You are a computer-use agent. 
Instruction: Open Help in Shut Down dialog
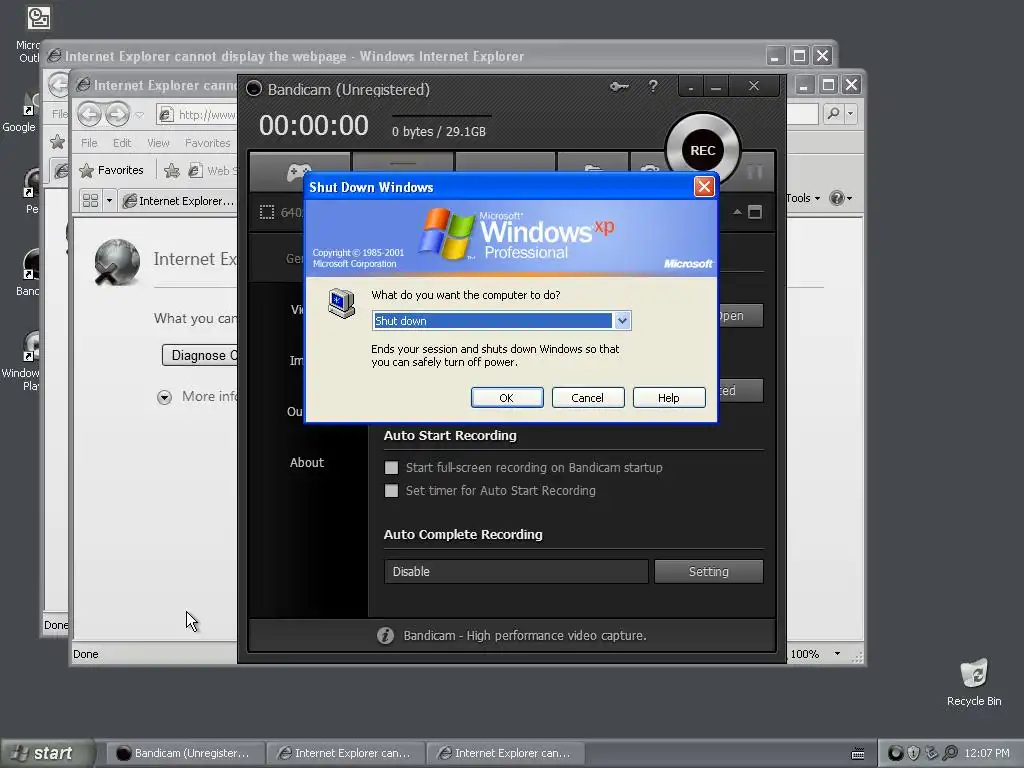[669, 398]
